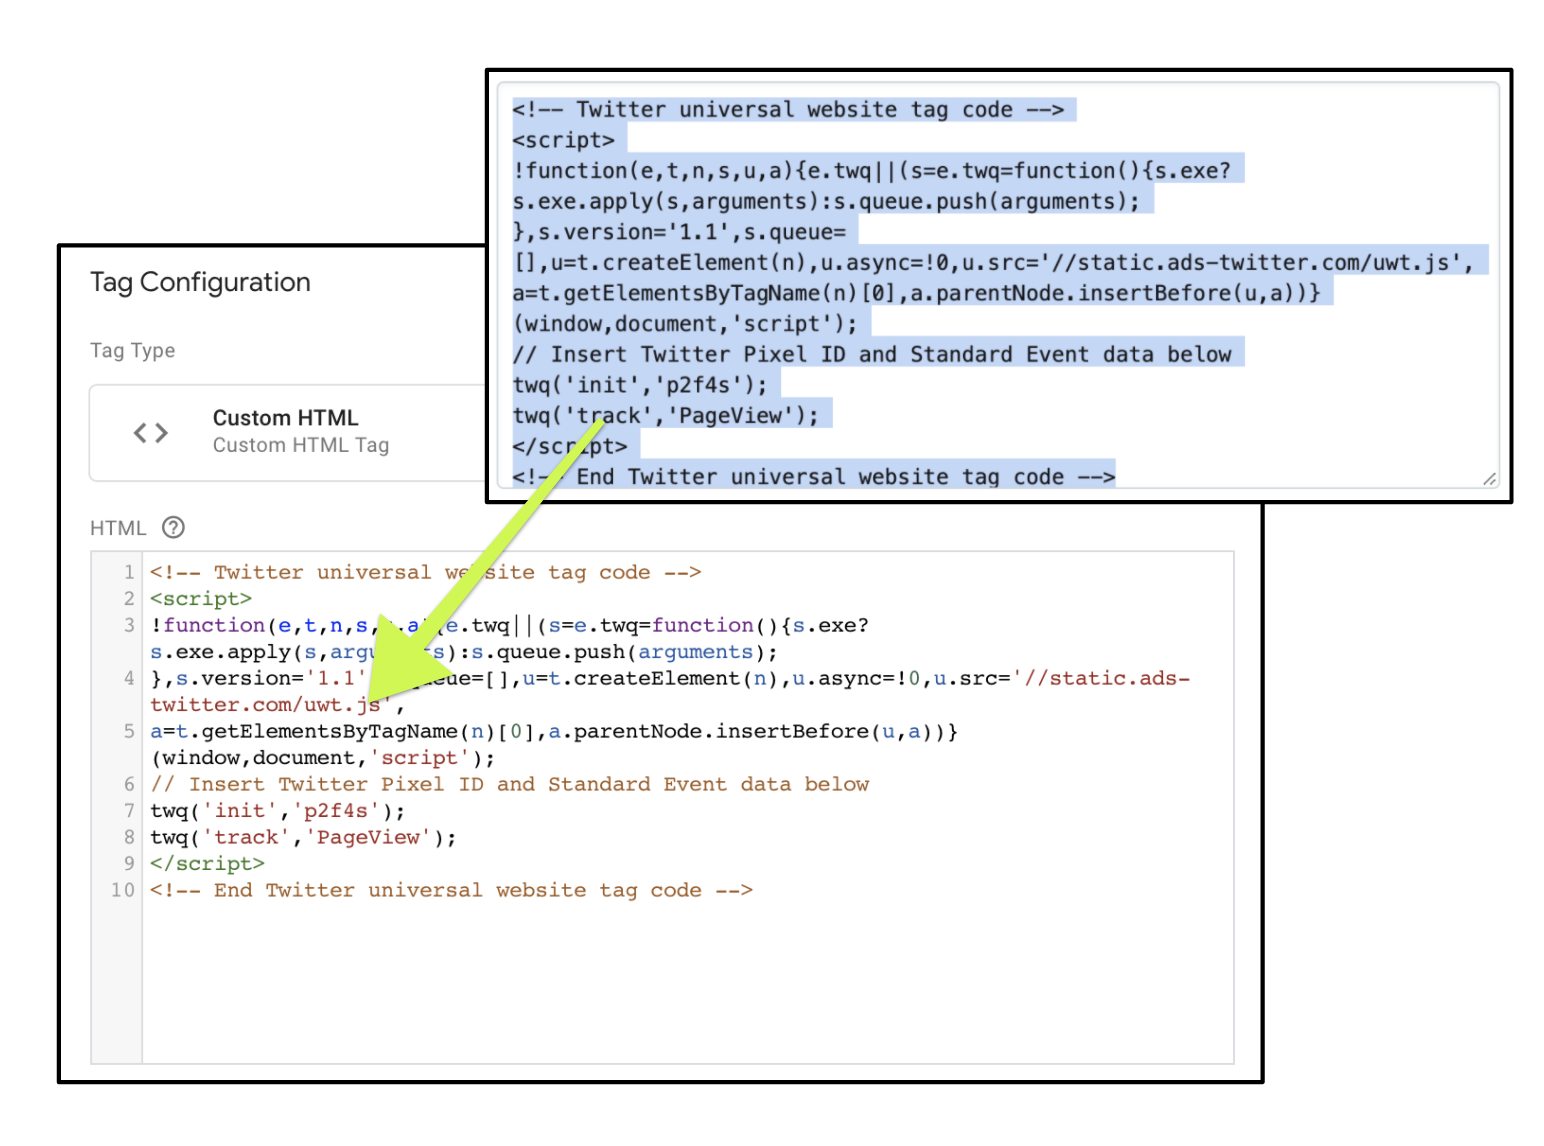This screenshot has height=1146, width=1544.
Task: Click line number 10 in editor gutter
Action: click(123, 890)
